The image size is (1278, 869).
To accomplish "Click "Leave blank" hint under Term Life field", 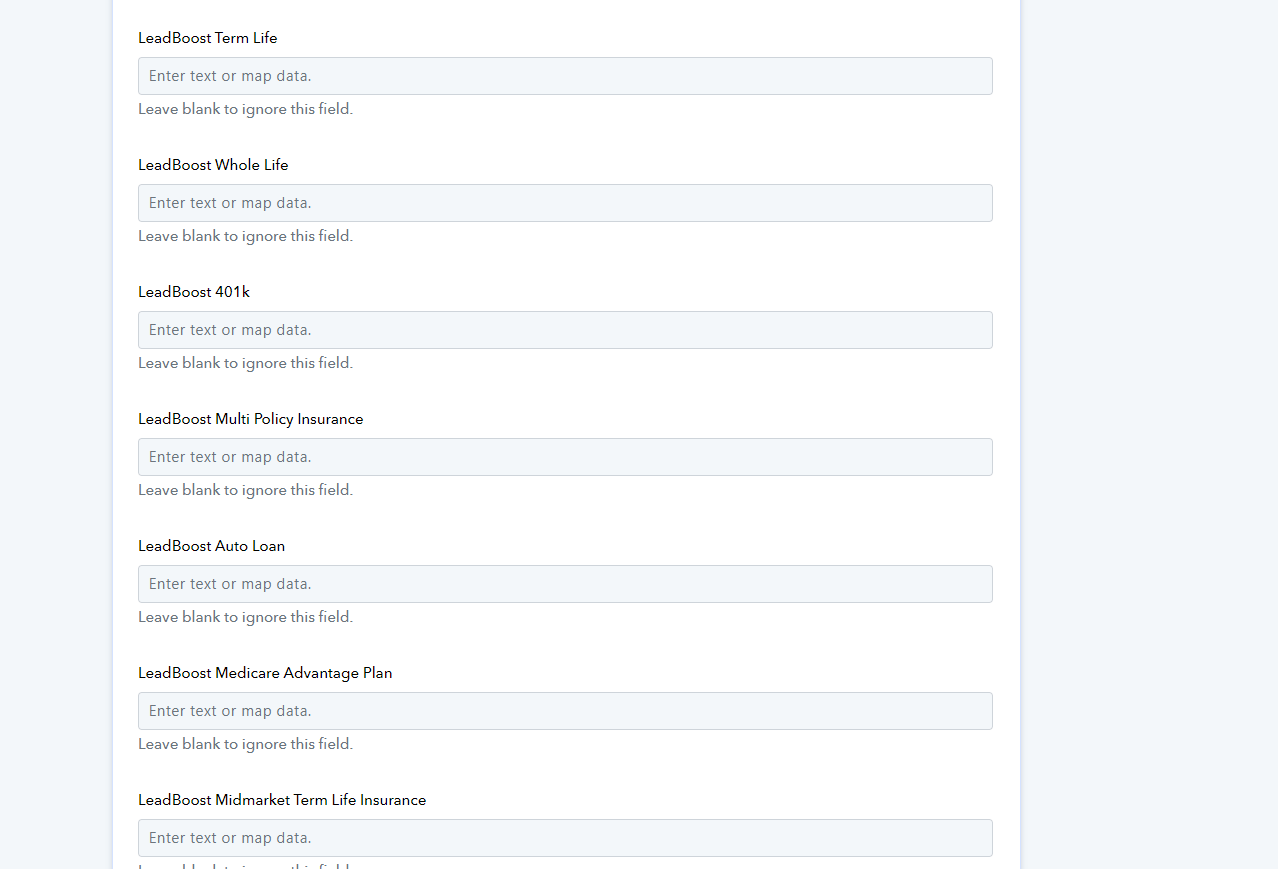I will (x=245, y=109).
